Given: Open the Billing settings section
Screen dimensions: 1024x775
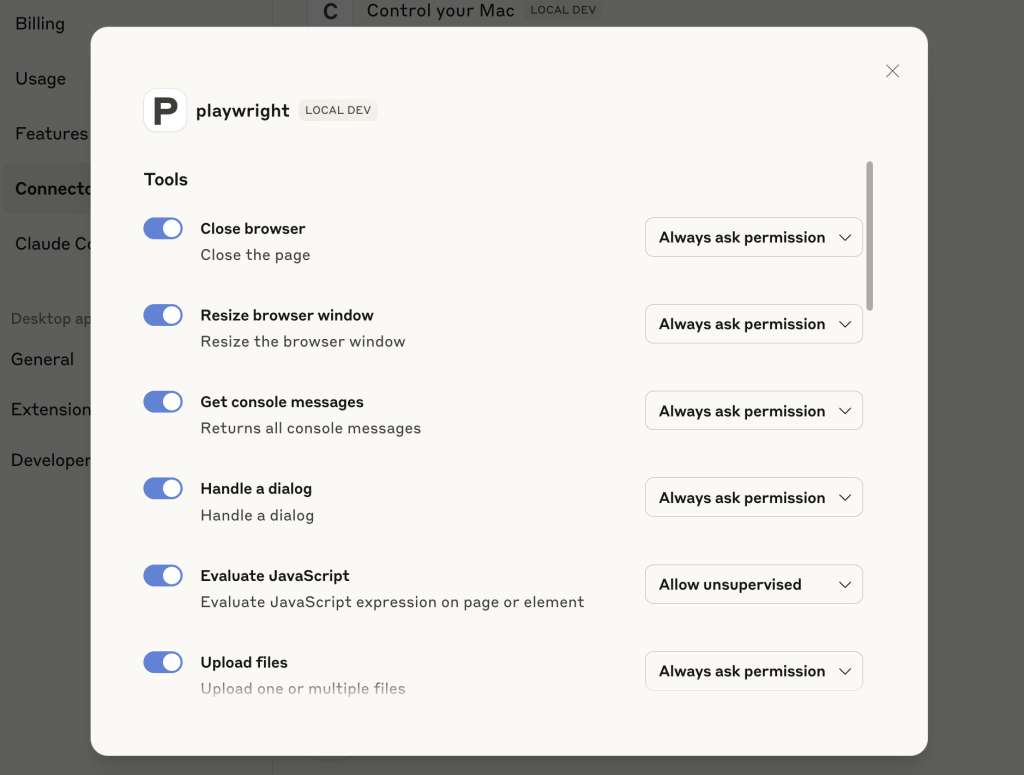Looking at the screenshot, I should 40,24.
